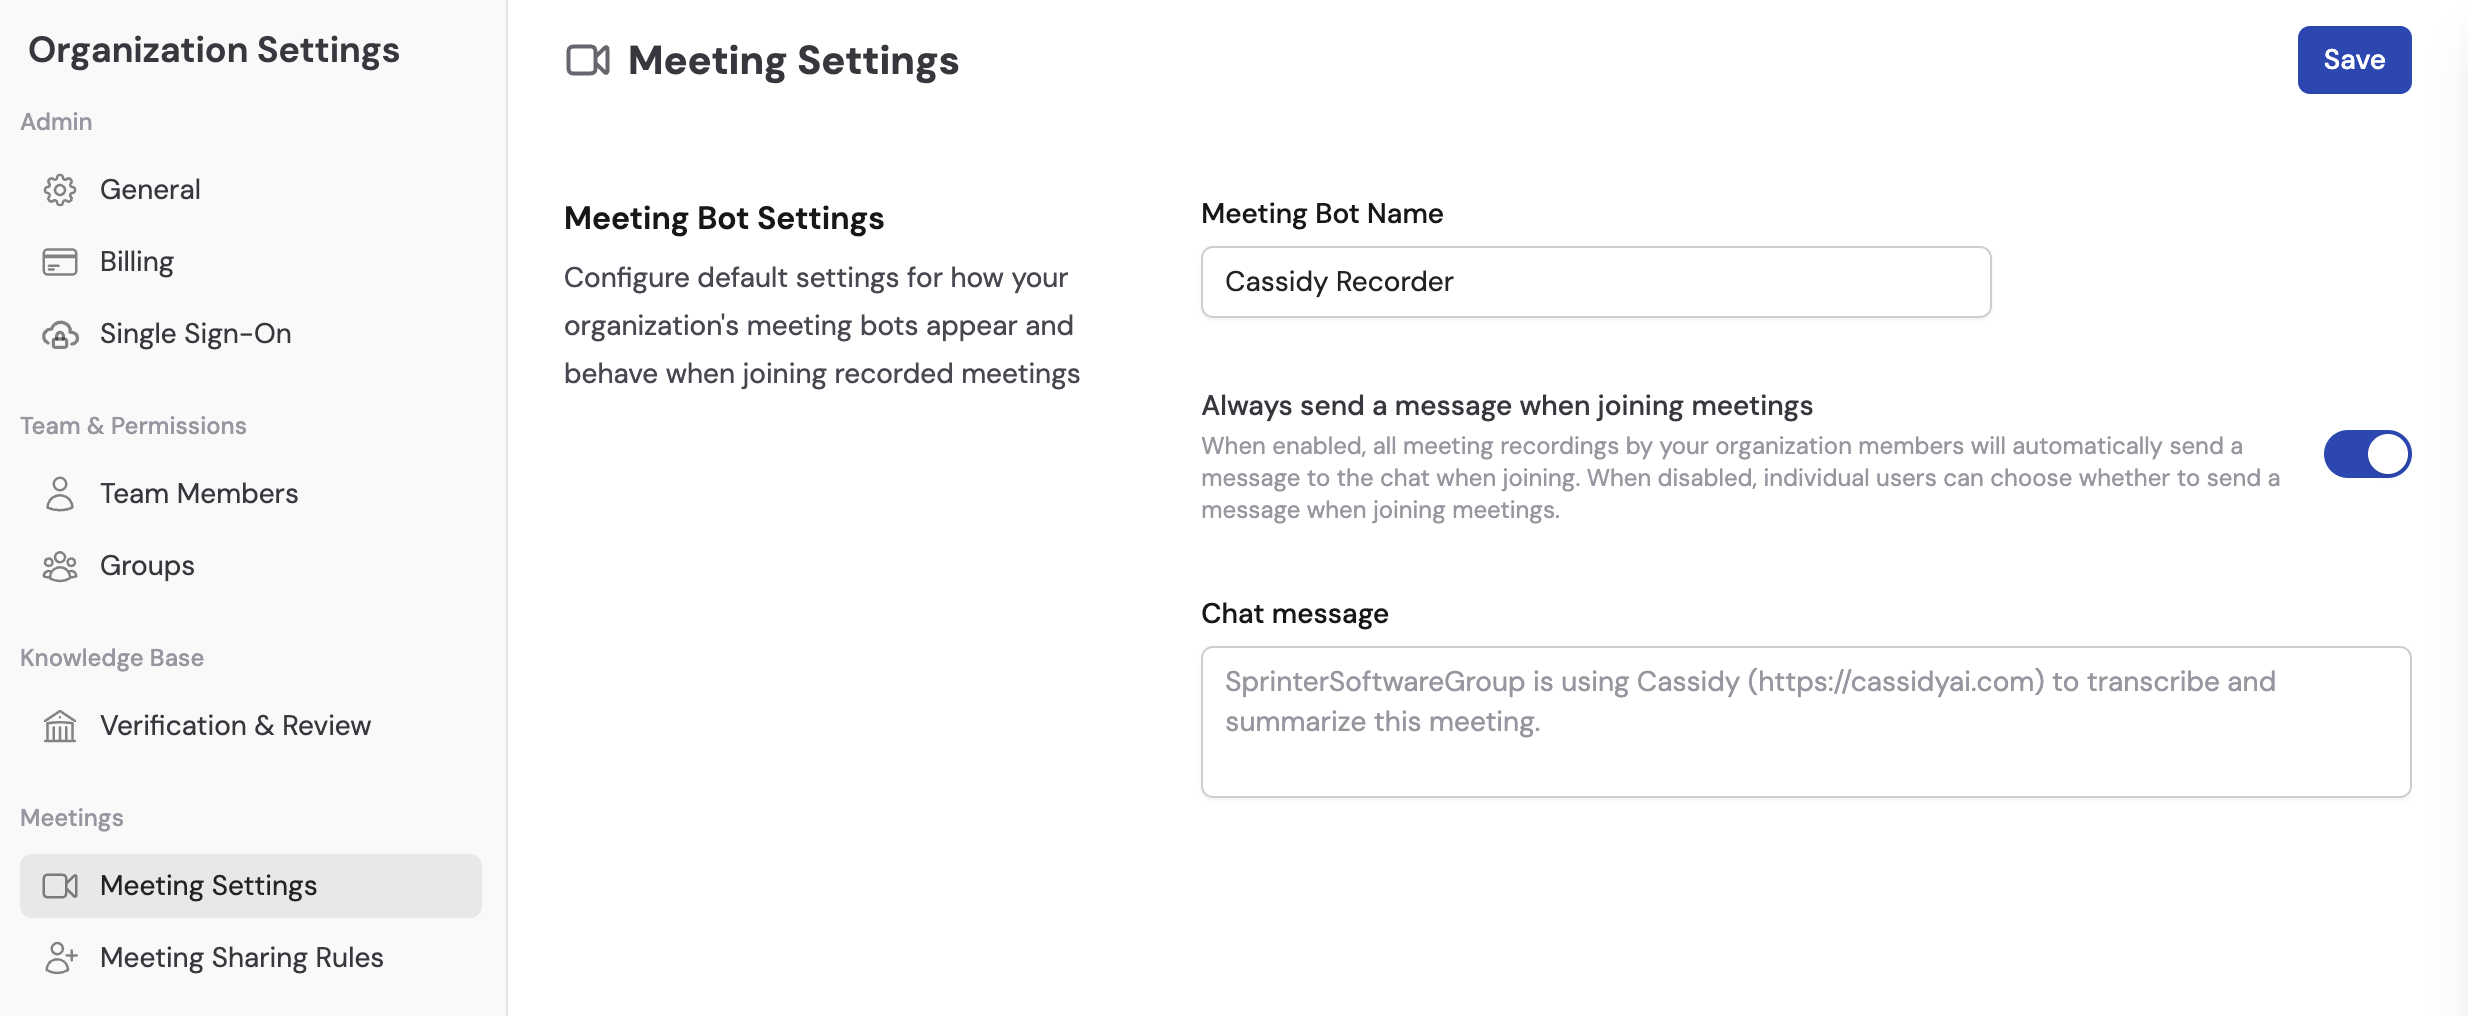
Task: Click inside the Chat message text area
Action: 1800,722
